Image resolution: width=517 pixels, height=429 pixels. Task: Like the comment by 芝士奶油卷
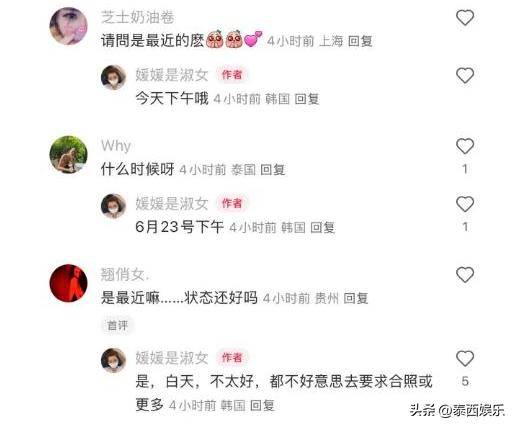(x=465, y=18)
